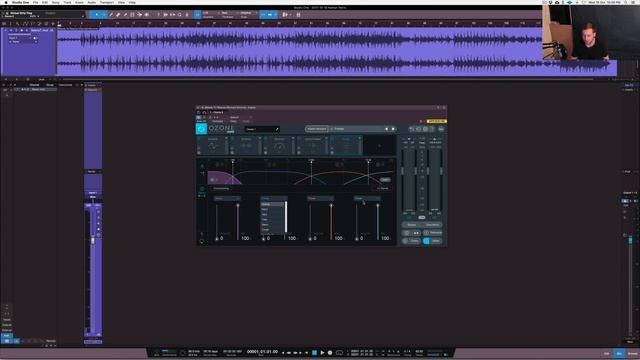Open Ozone help question mark icon

432,129
